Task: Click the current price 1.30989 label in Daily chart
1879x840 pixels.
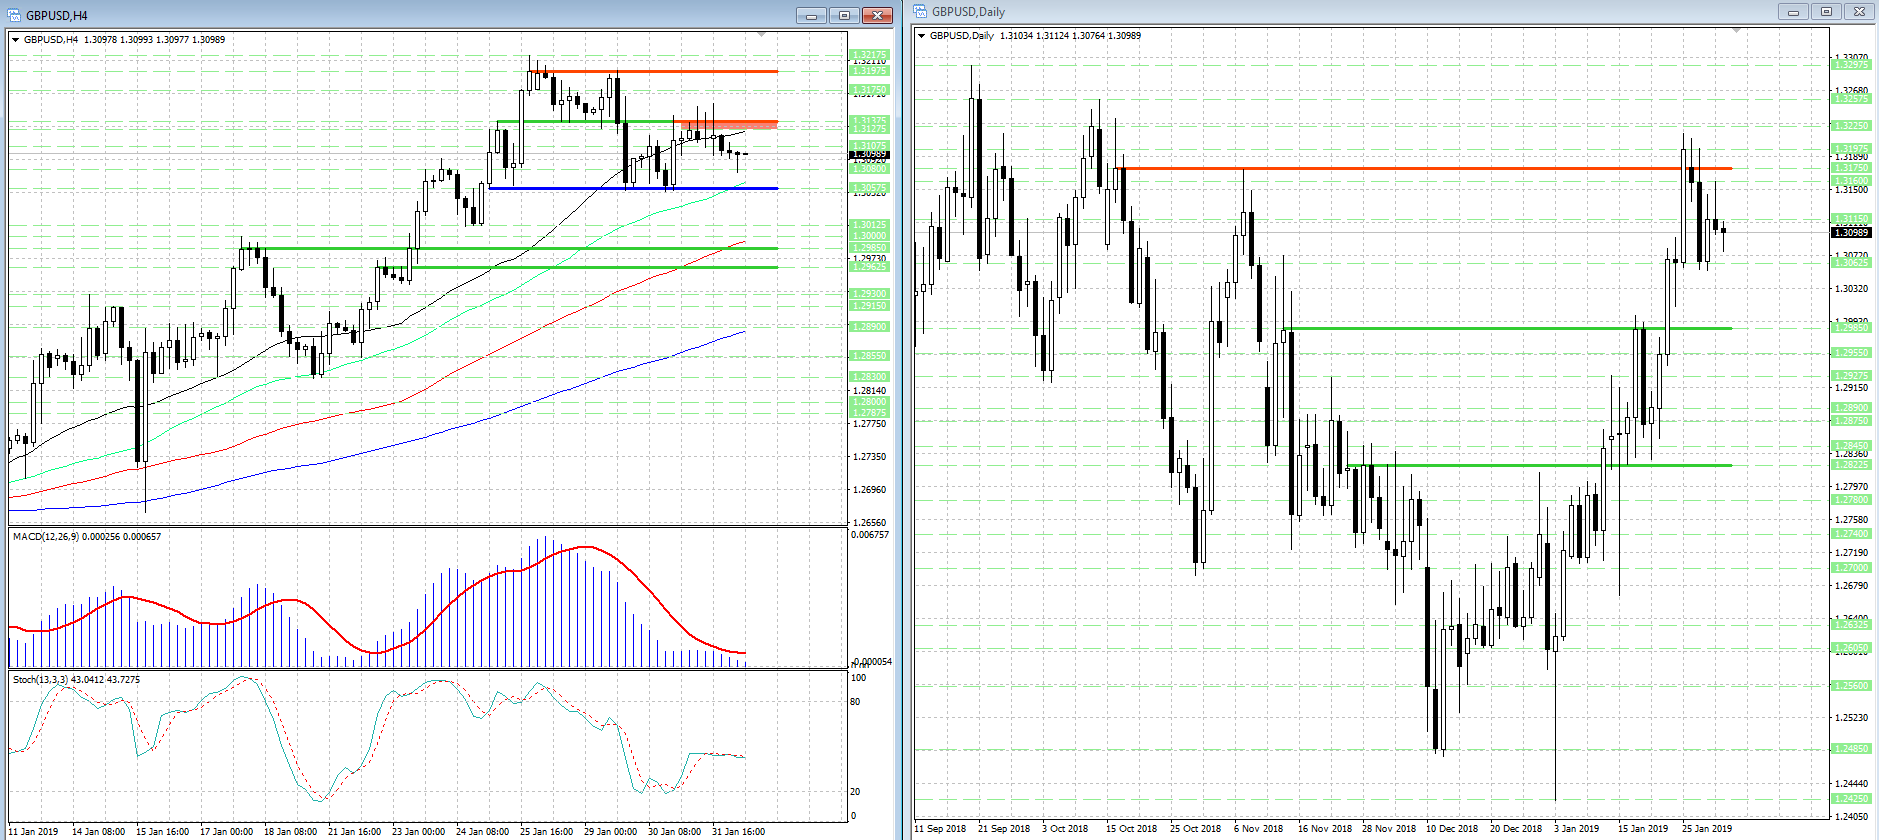Action: pos(1851,233)
